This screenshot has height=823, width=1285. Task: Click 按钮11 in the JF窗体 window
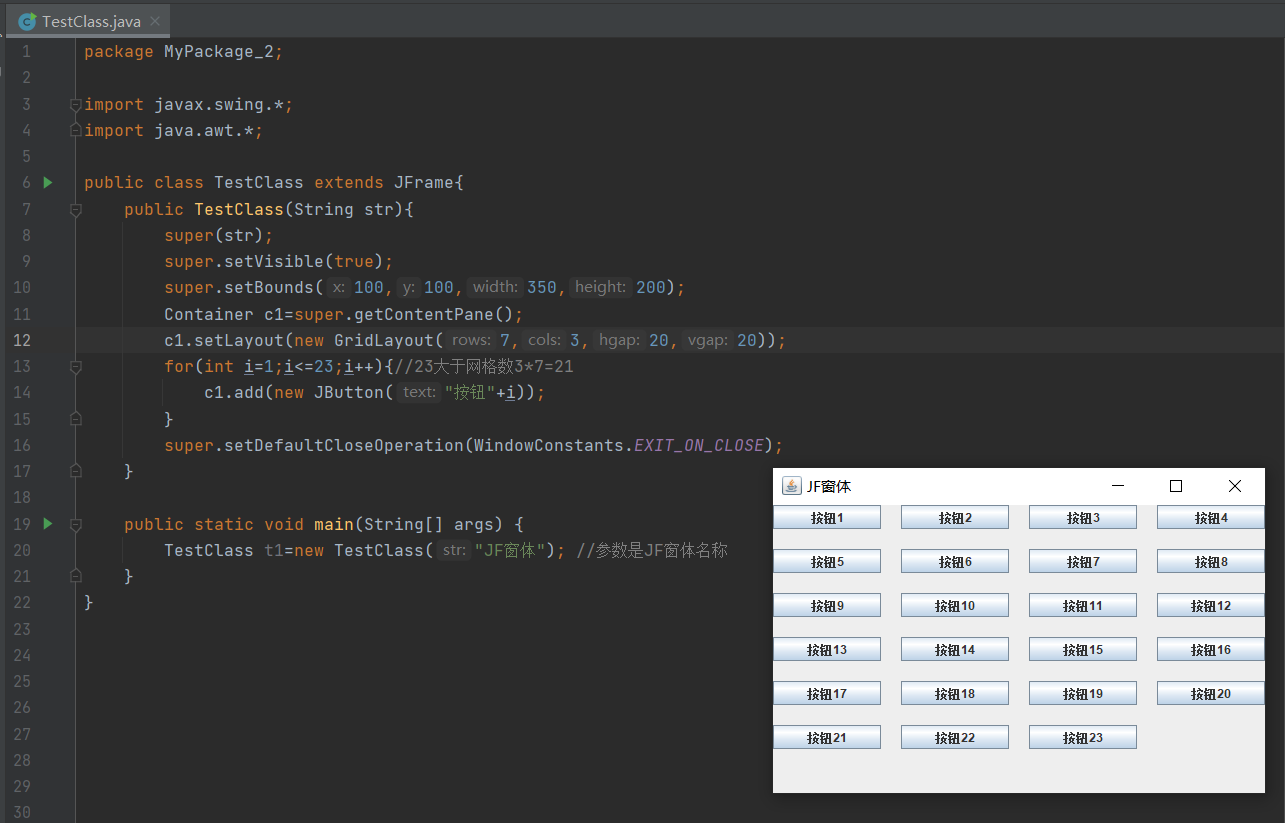coord(1083,605)
